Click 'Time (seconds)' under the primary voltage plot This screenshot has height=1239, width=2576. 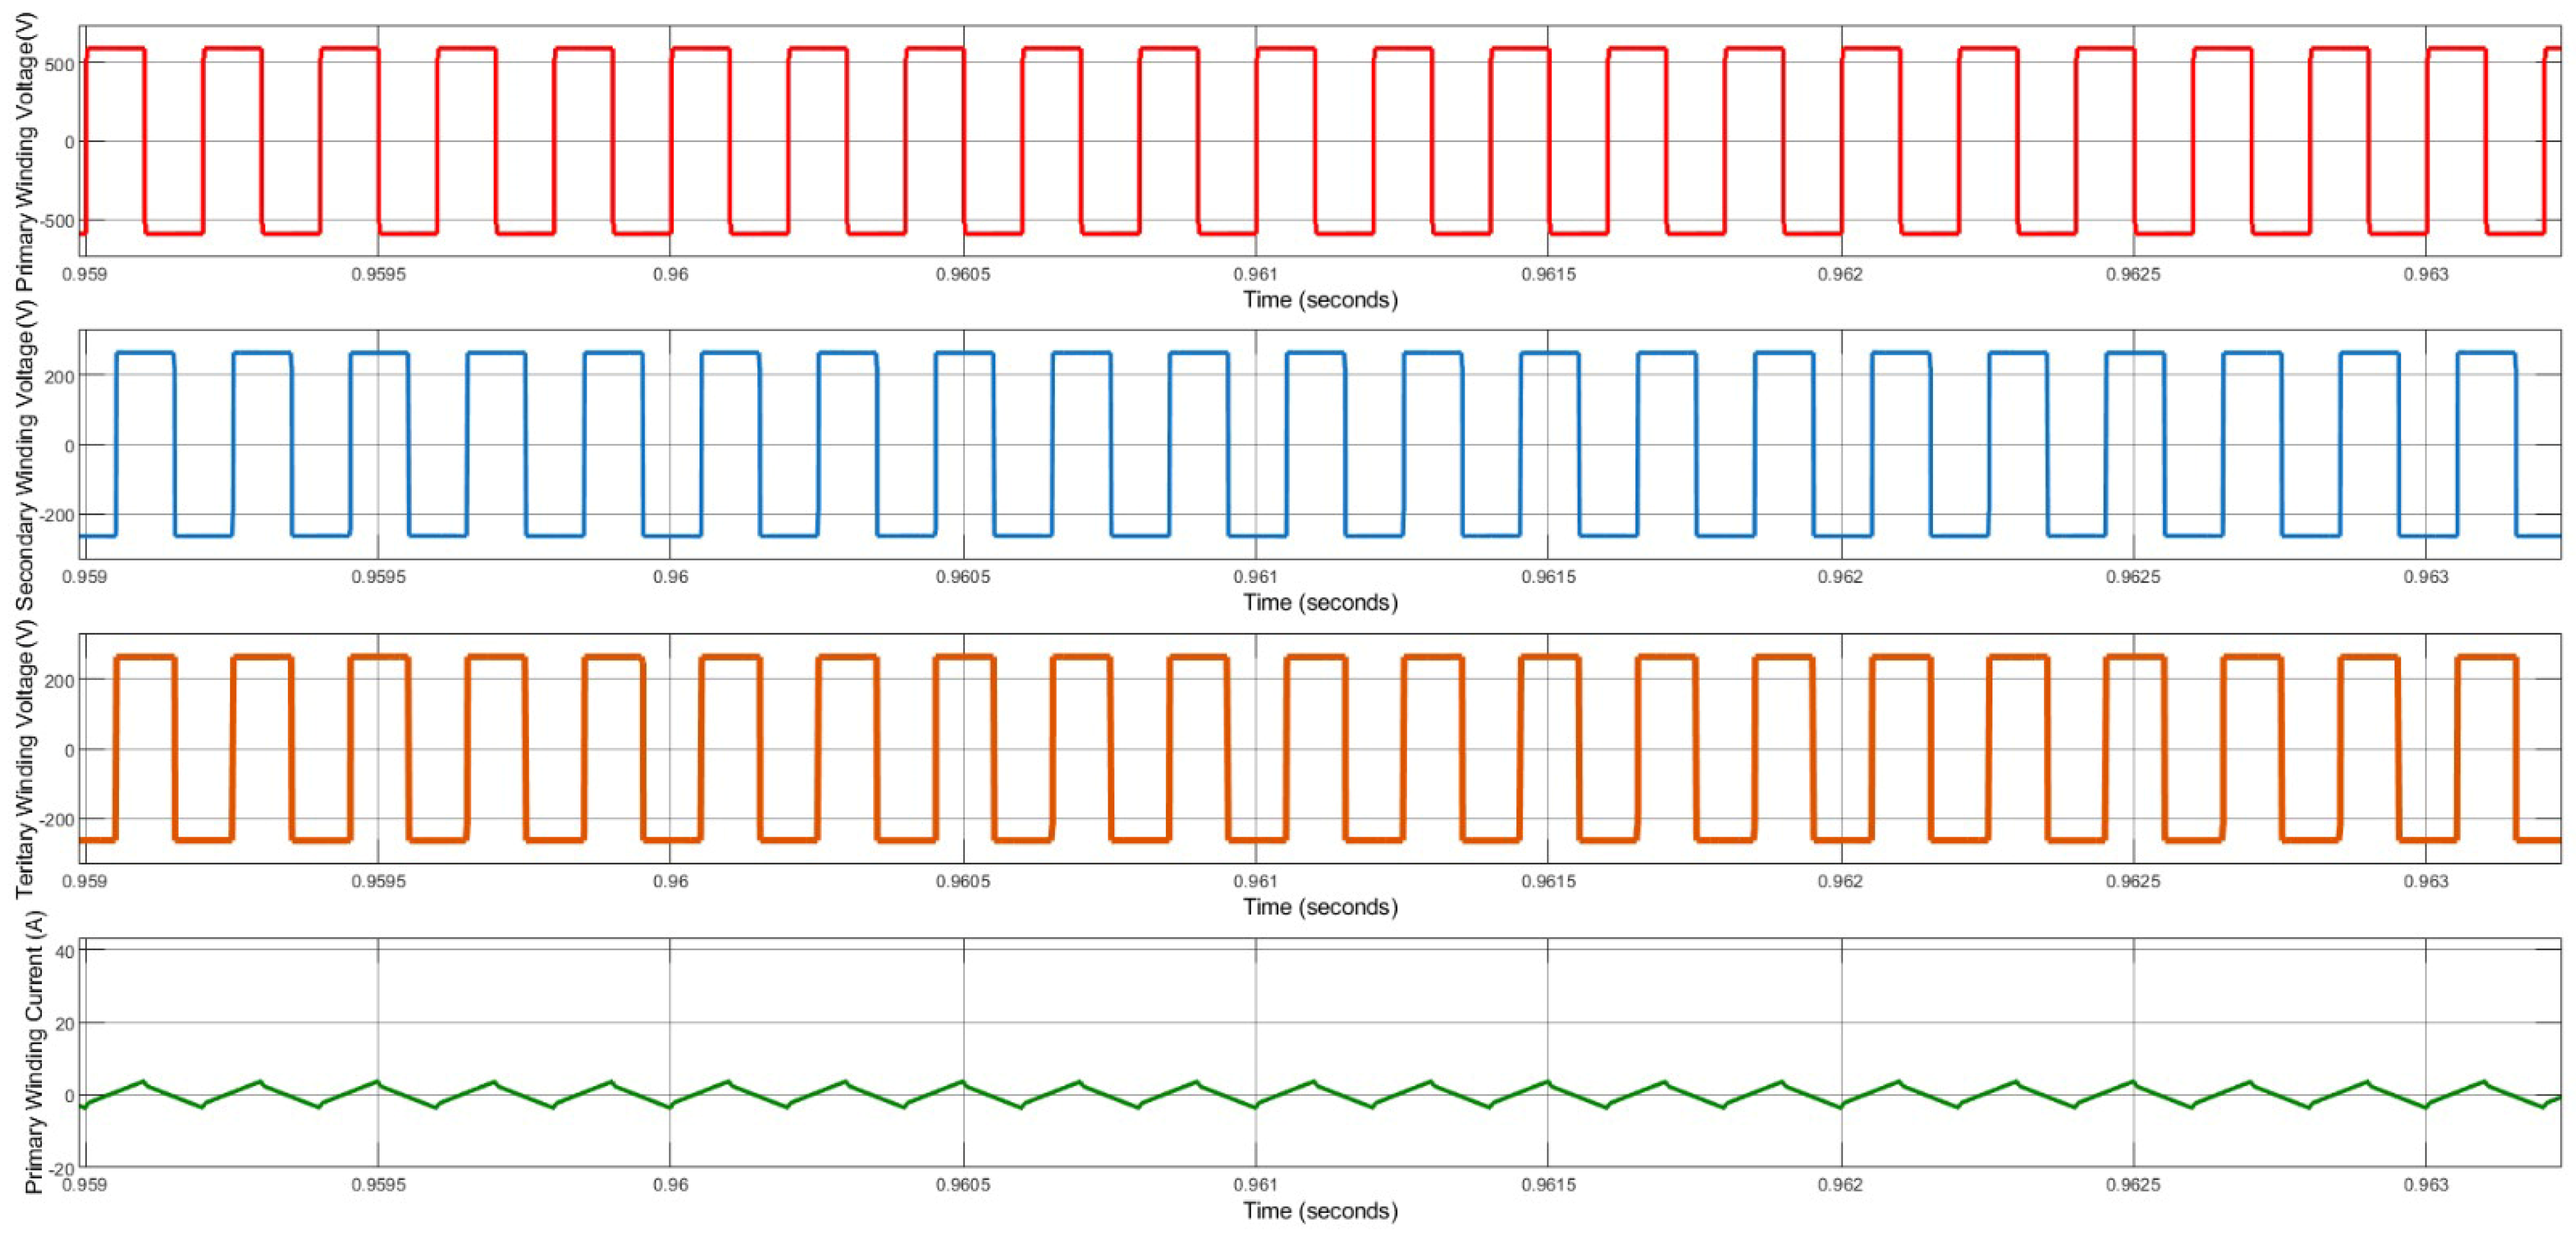point(1320,299)
